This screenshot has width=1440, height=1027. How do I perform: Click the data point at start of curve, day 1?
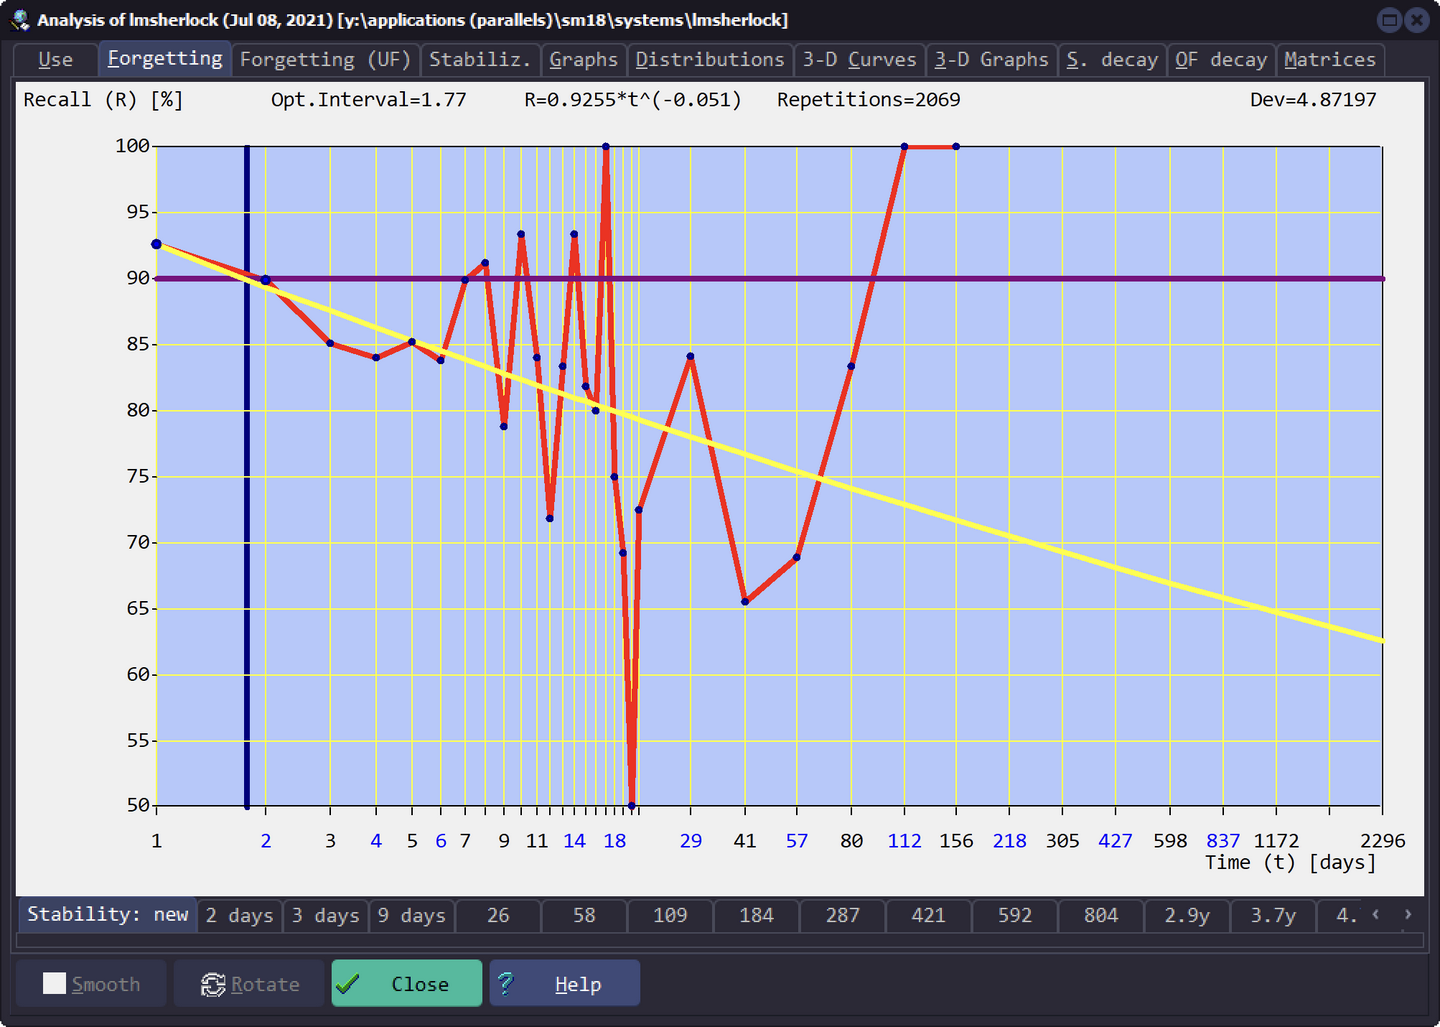156,244
